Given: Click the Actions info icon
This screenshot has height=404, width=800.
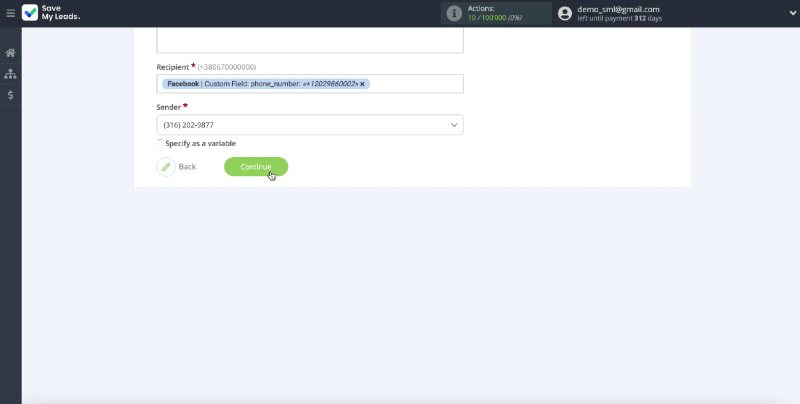Looking at the screenshot, I should (x=454, y=13).
